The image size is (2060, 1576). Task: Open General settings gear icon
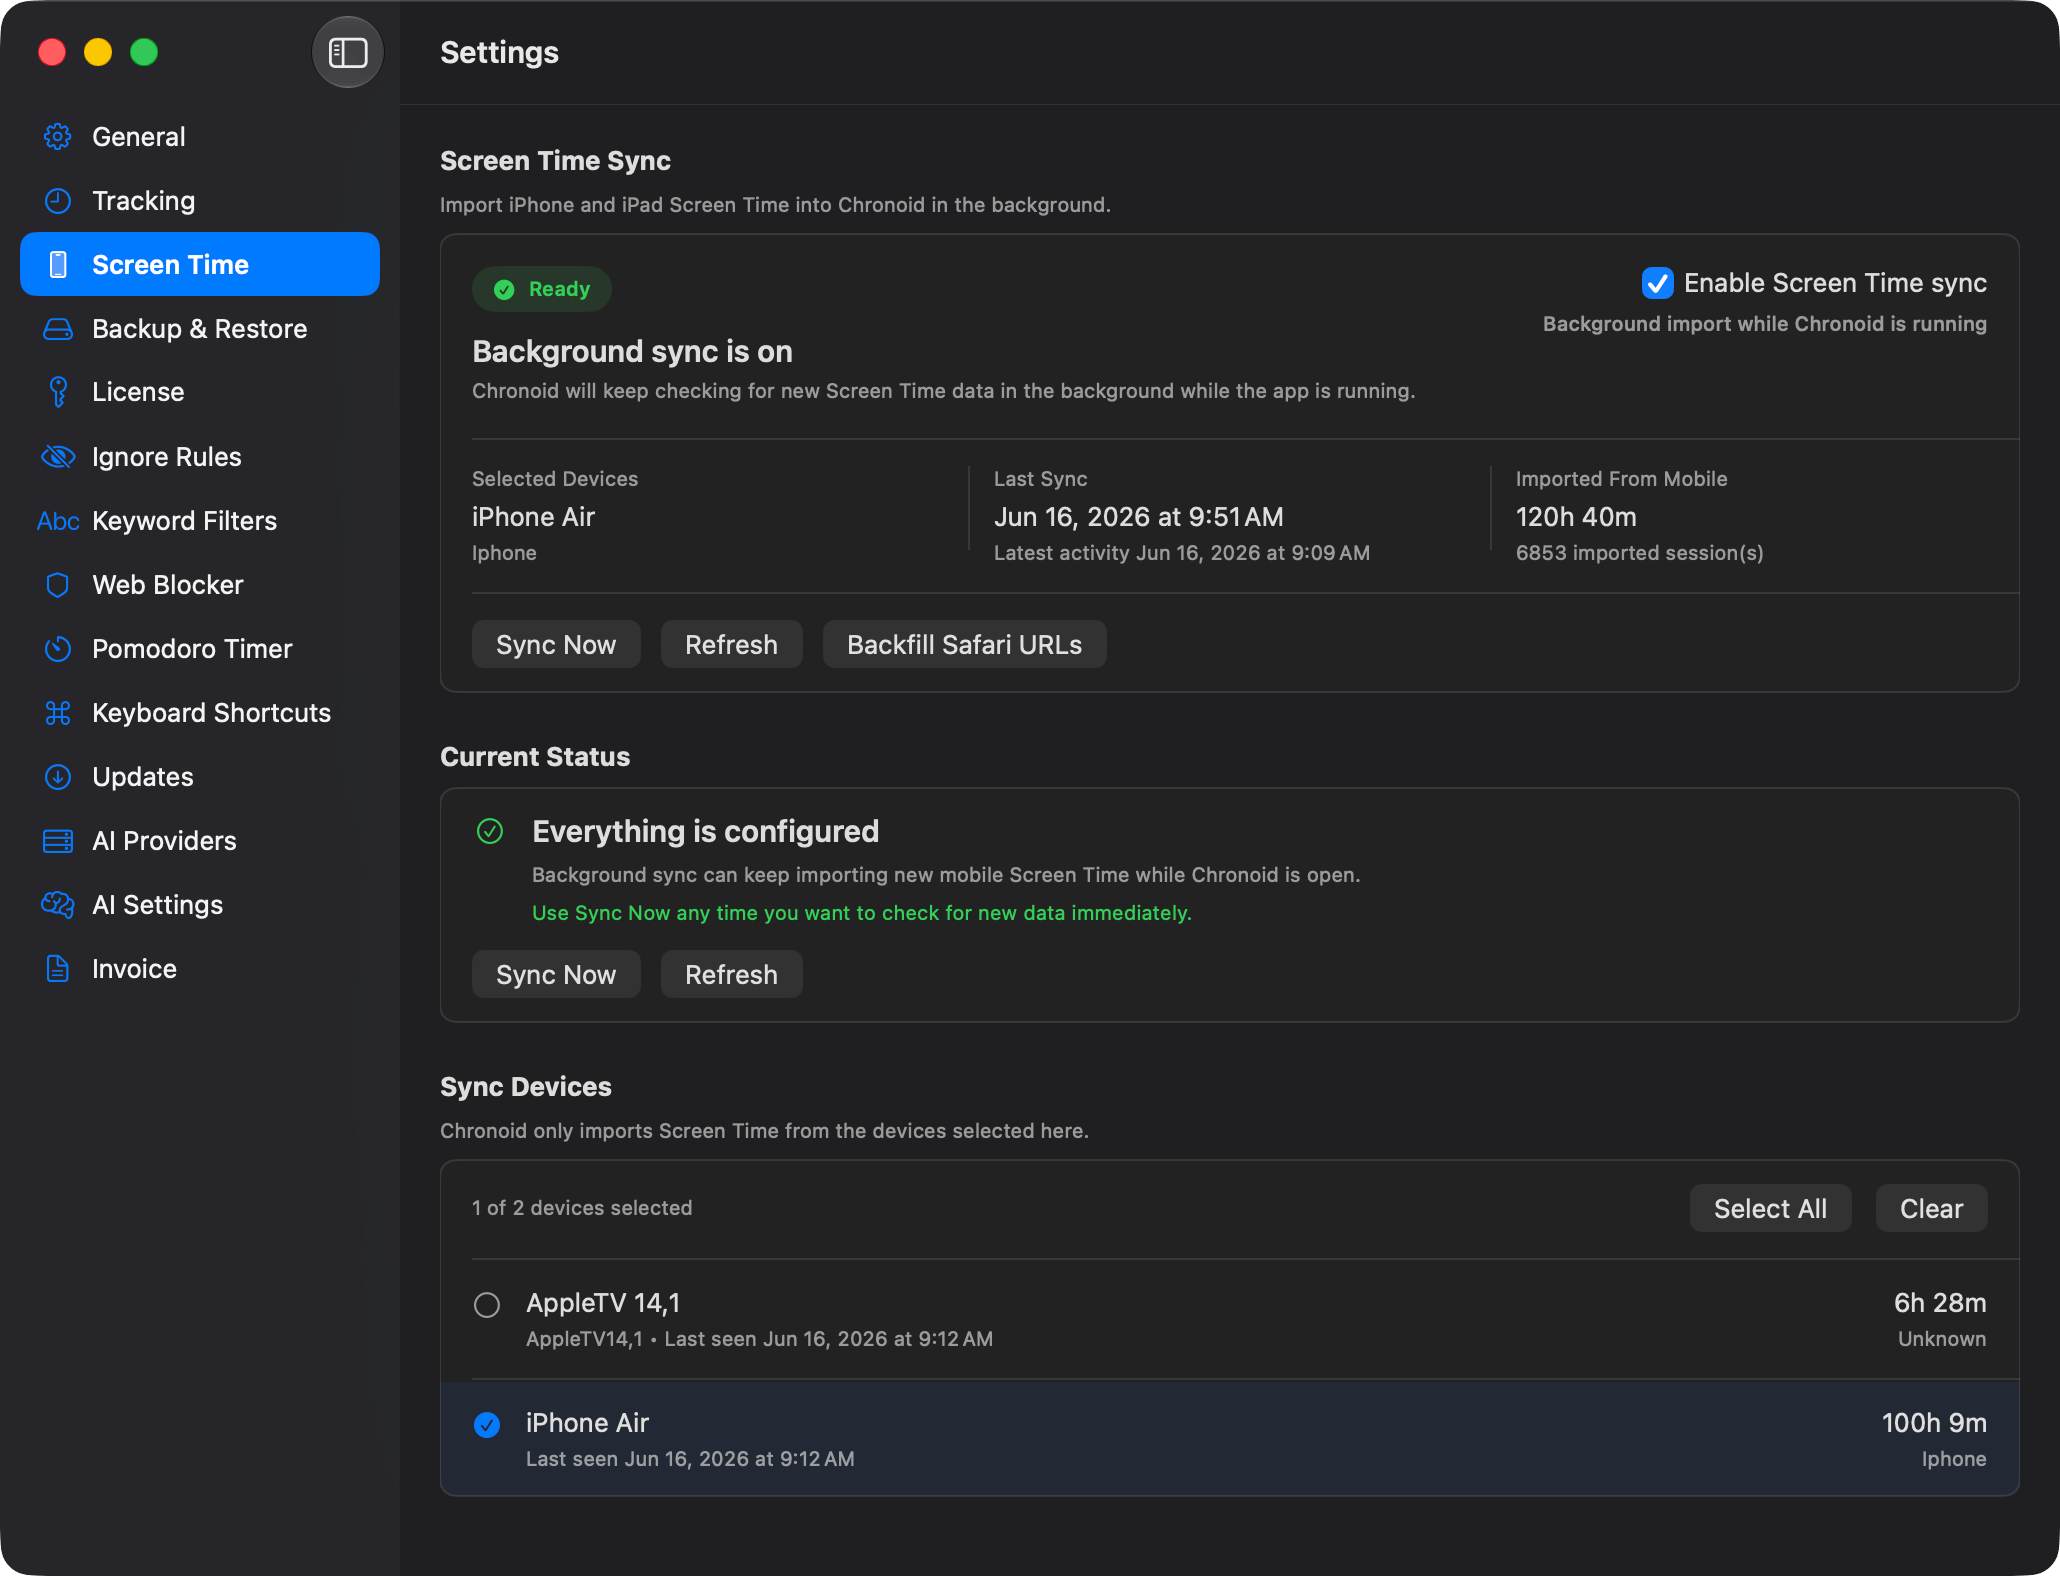click(58, 137)
